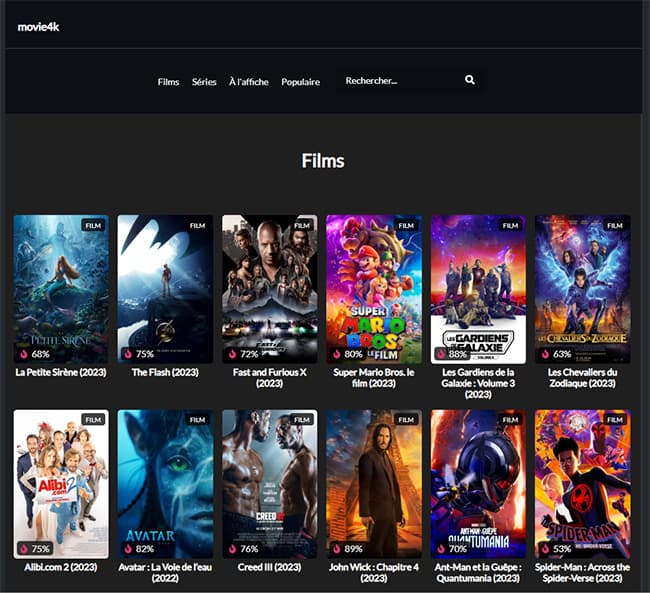The height and width of the screenshot is (593, 650).
Task: Open the Séries menu item
Action: (204, 82)
